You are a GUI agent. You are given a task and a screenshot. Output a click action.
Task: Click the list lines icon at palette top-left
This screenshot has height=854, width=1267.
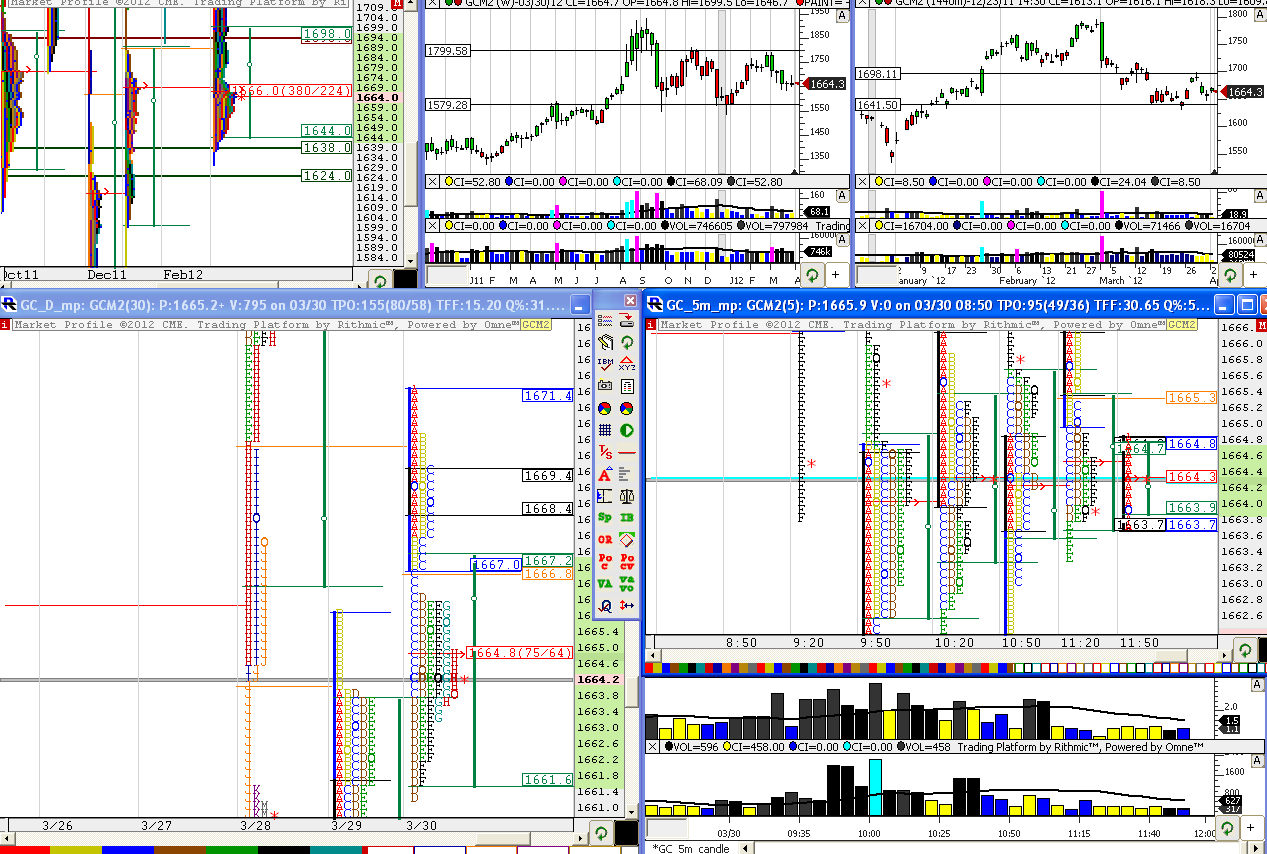coord(605,320)
